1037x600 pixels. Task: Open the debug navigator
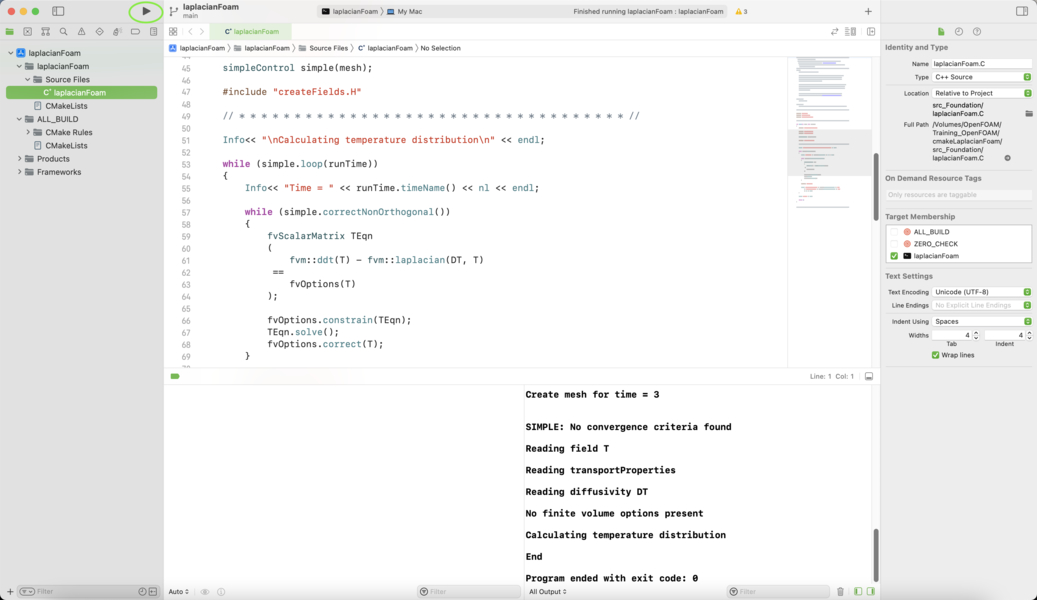click(x=117, y=32)
